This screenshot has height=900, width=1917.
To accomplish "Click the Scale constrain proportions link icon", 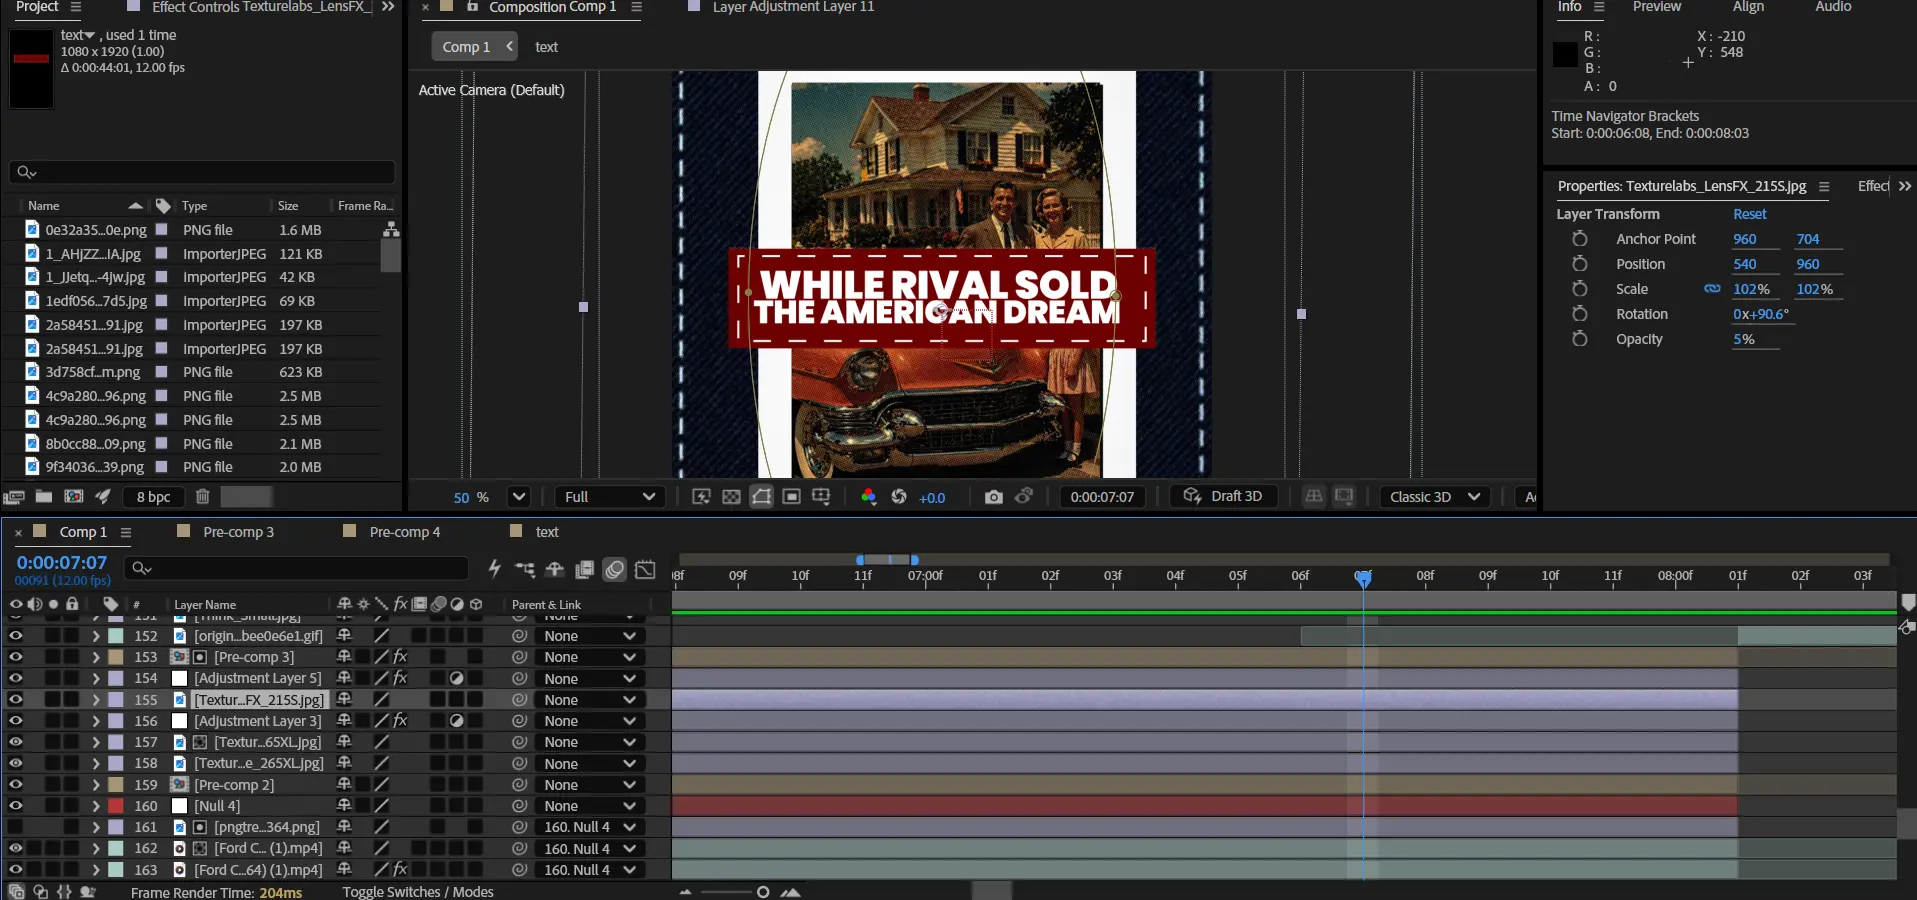I will (1712, 289).
